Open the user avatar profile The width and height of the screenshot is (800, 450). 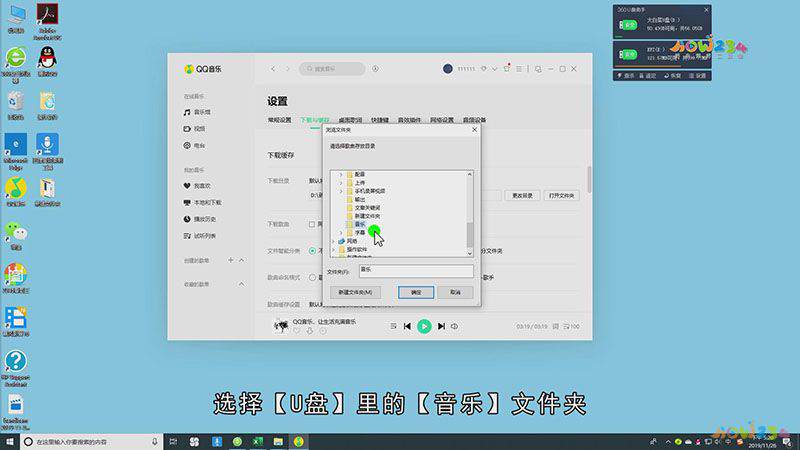click(x=447, y=69)
